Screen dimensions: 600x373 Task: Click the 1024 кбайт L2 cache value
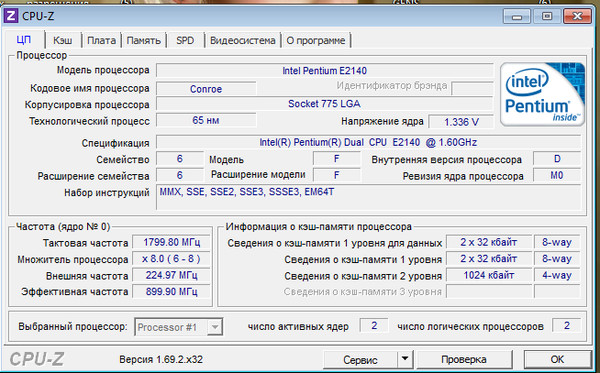pos(489,275)
